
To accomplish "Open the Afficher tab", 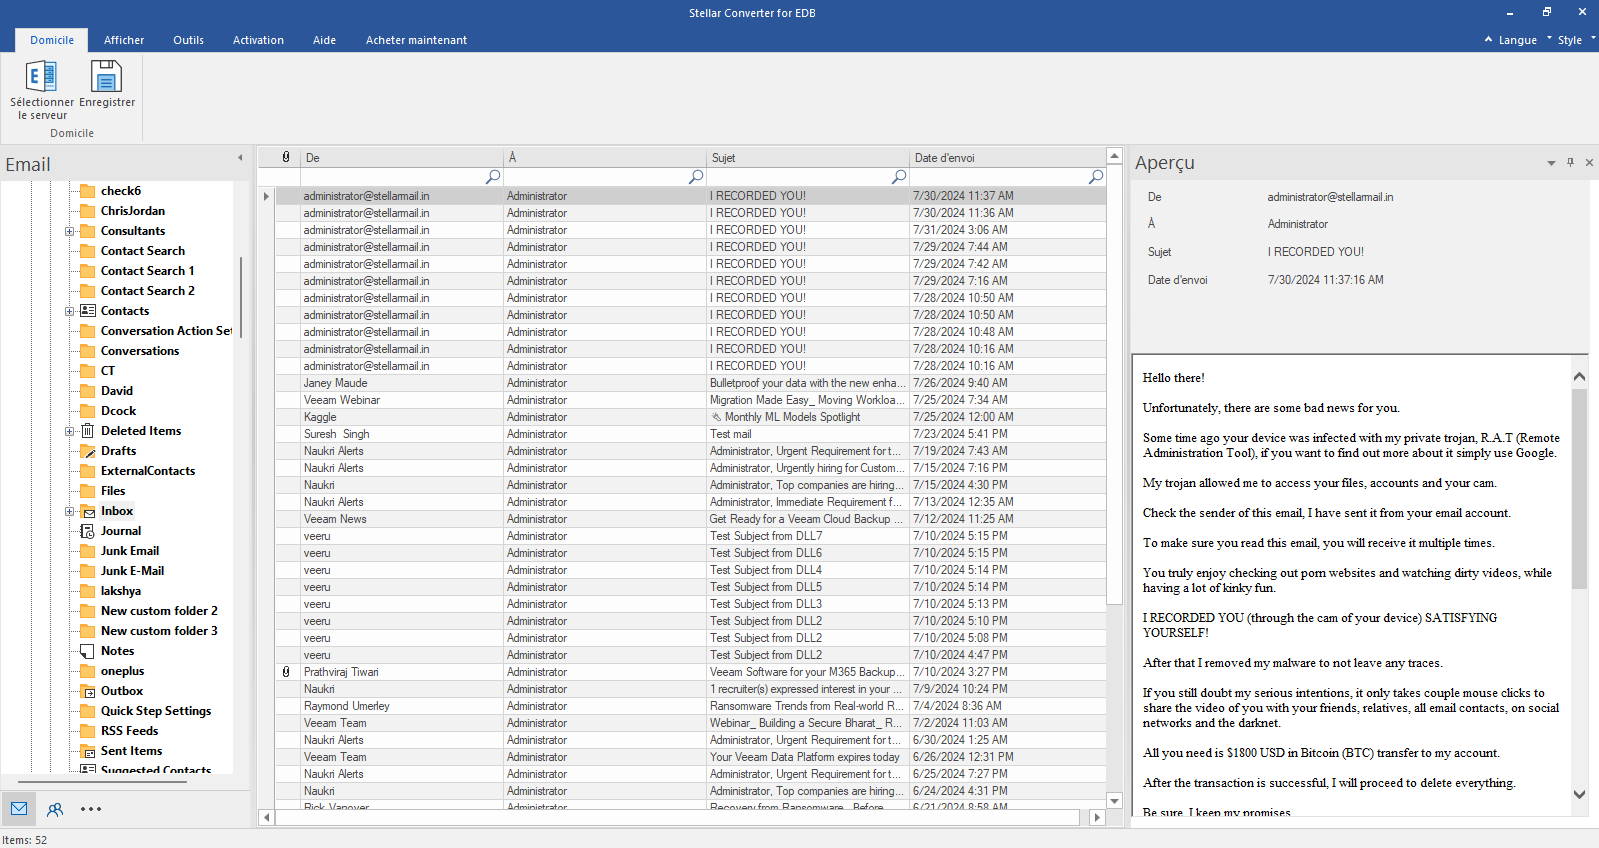I will click(124, 40).
